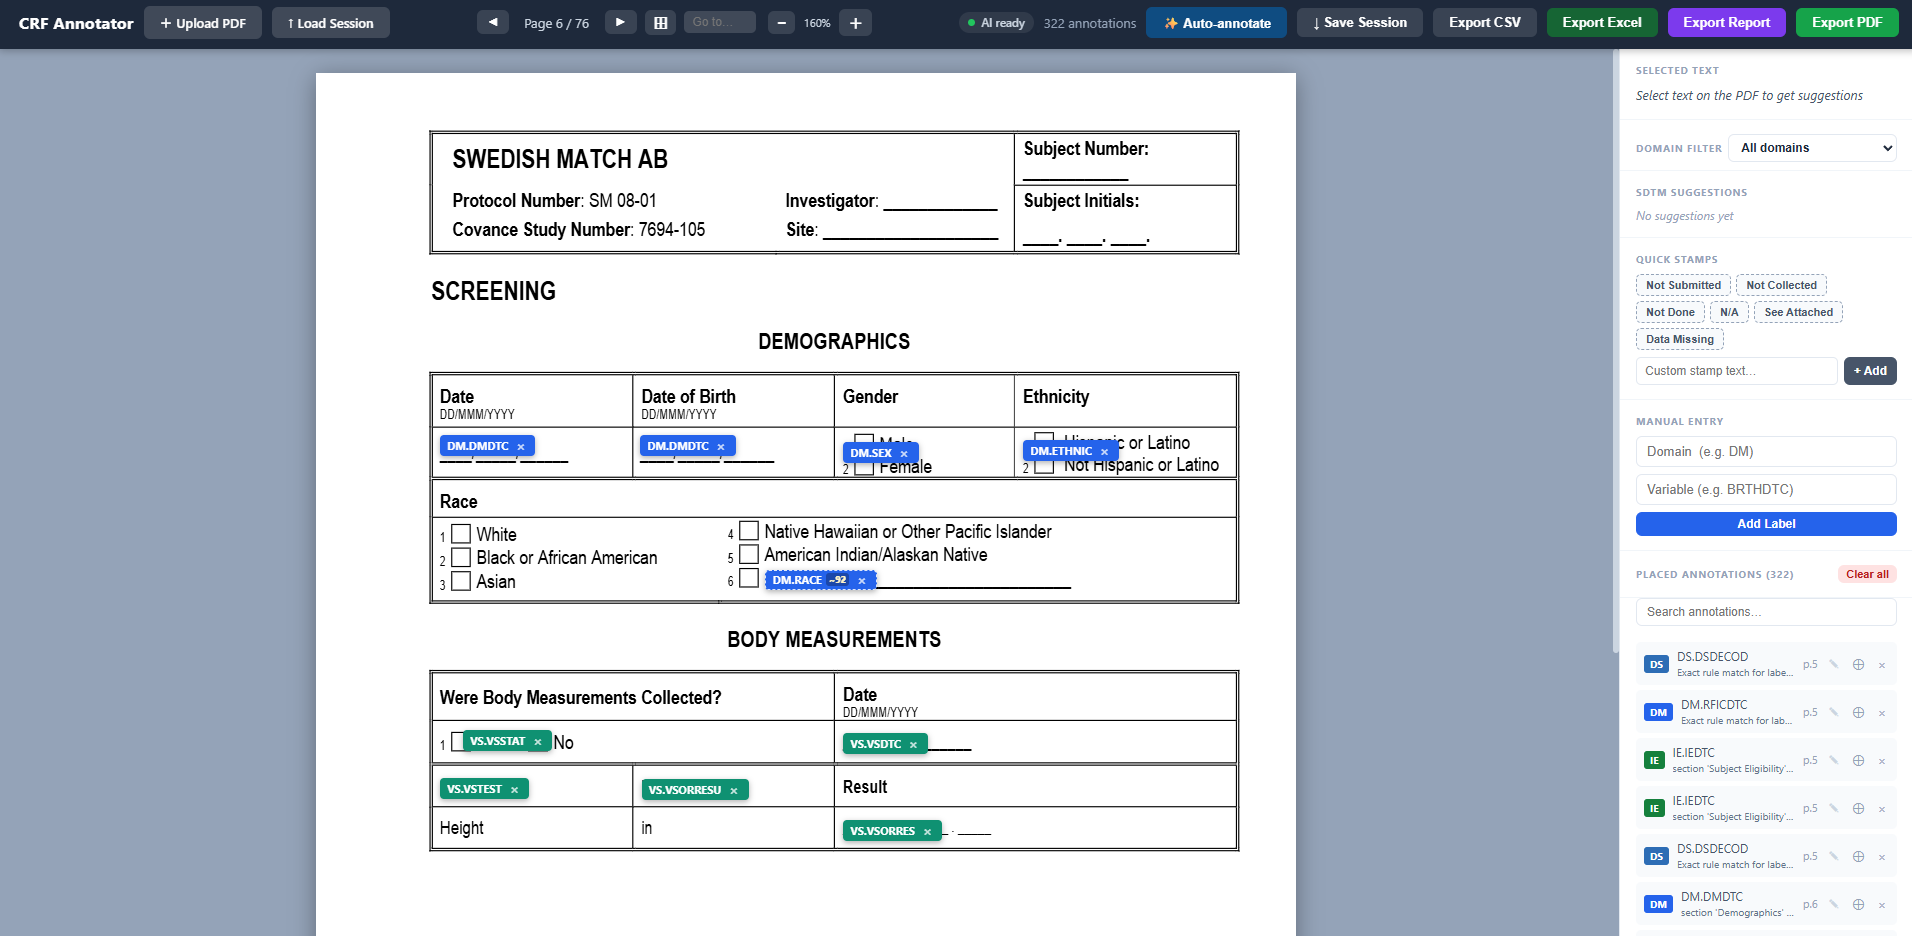This screenshot has width=1912, height=936.
Task: Click the AI ready status indicator
Action: (x=996, y=23)
